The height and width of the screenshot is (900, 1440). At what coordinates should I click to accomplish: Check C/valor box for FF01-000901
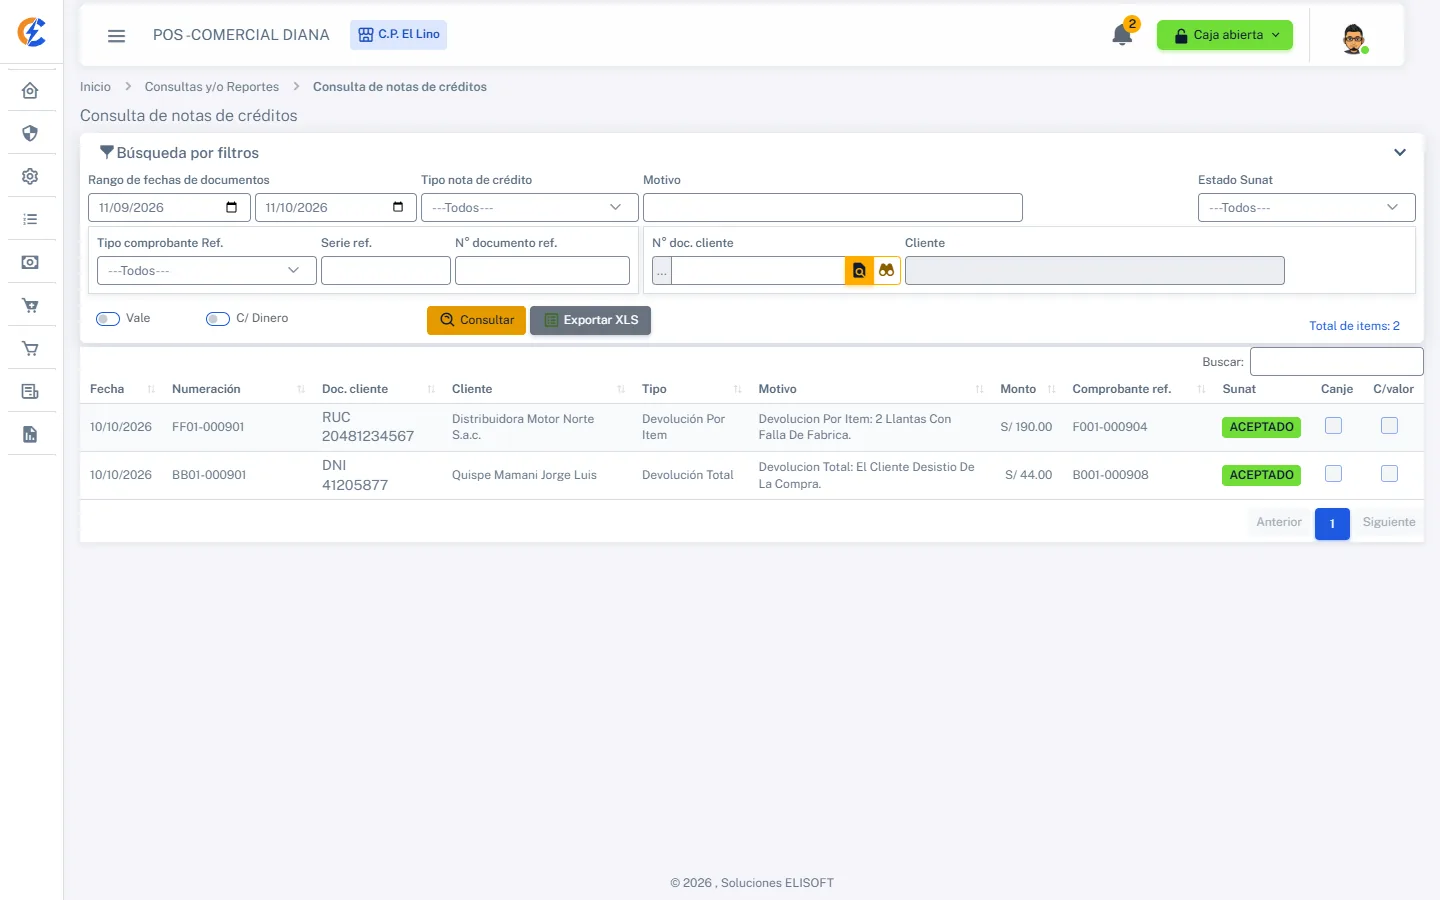click(x=1389, y=426)
